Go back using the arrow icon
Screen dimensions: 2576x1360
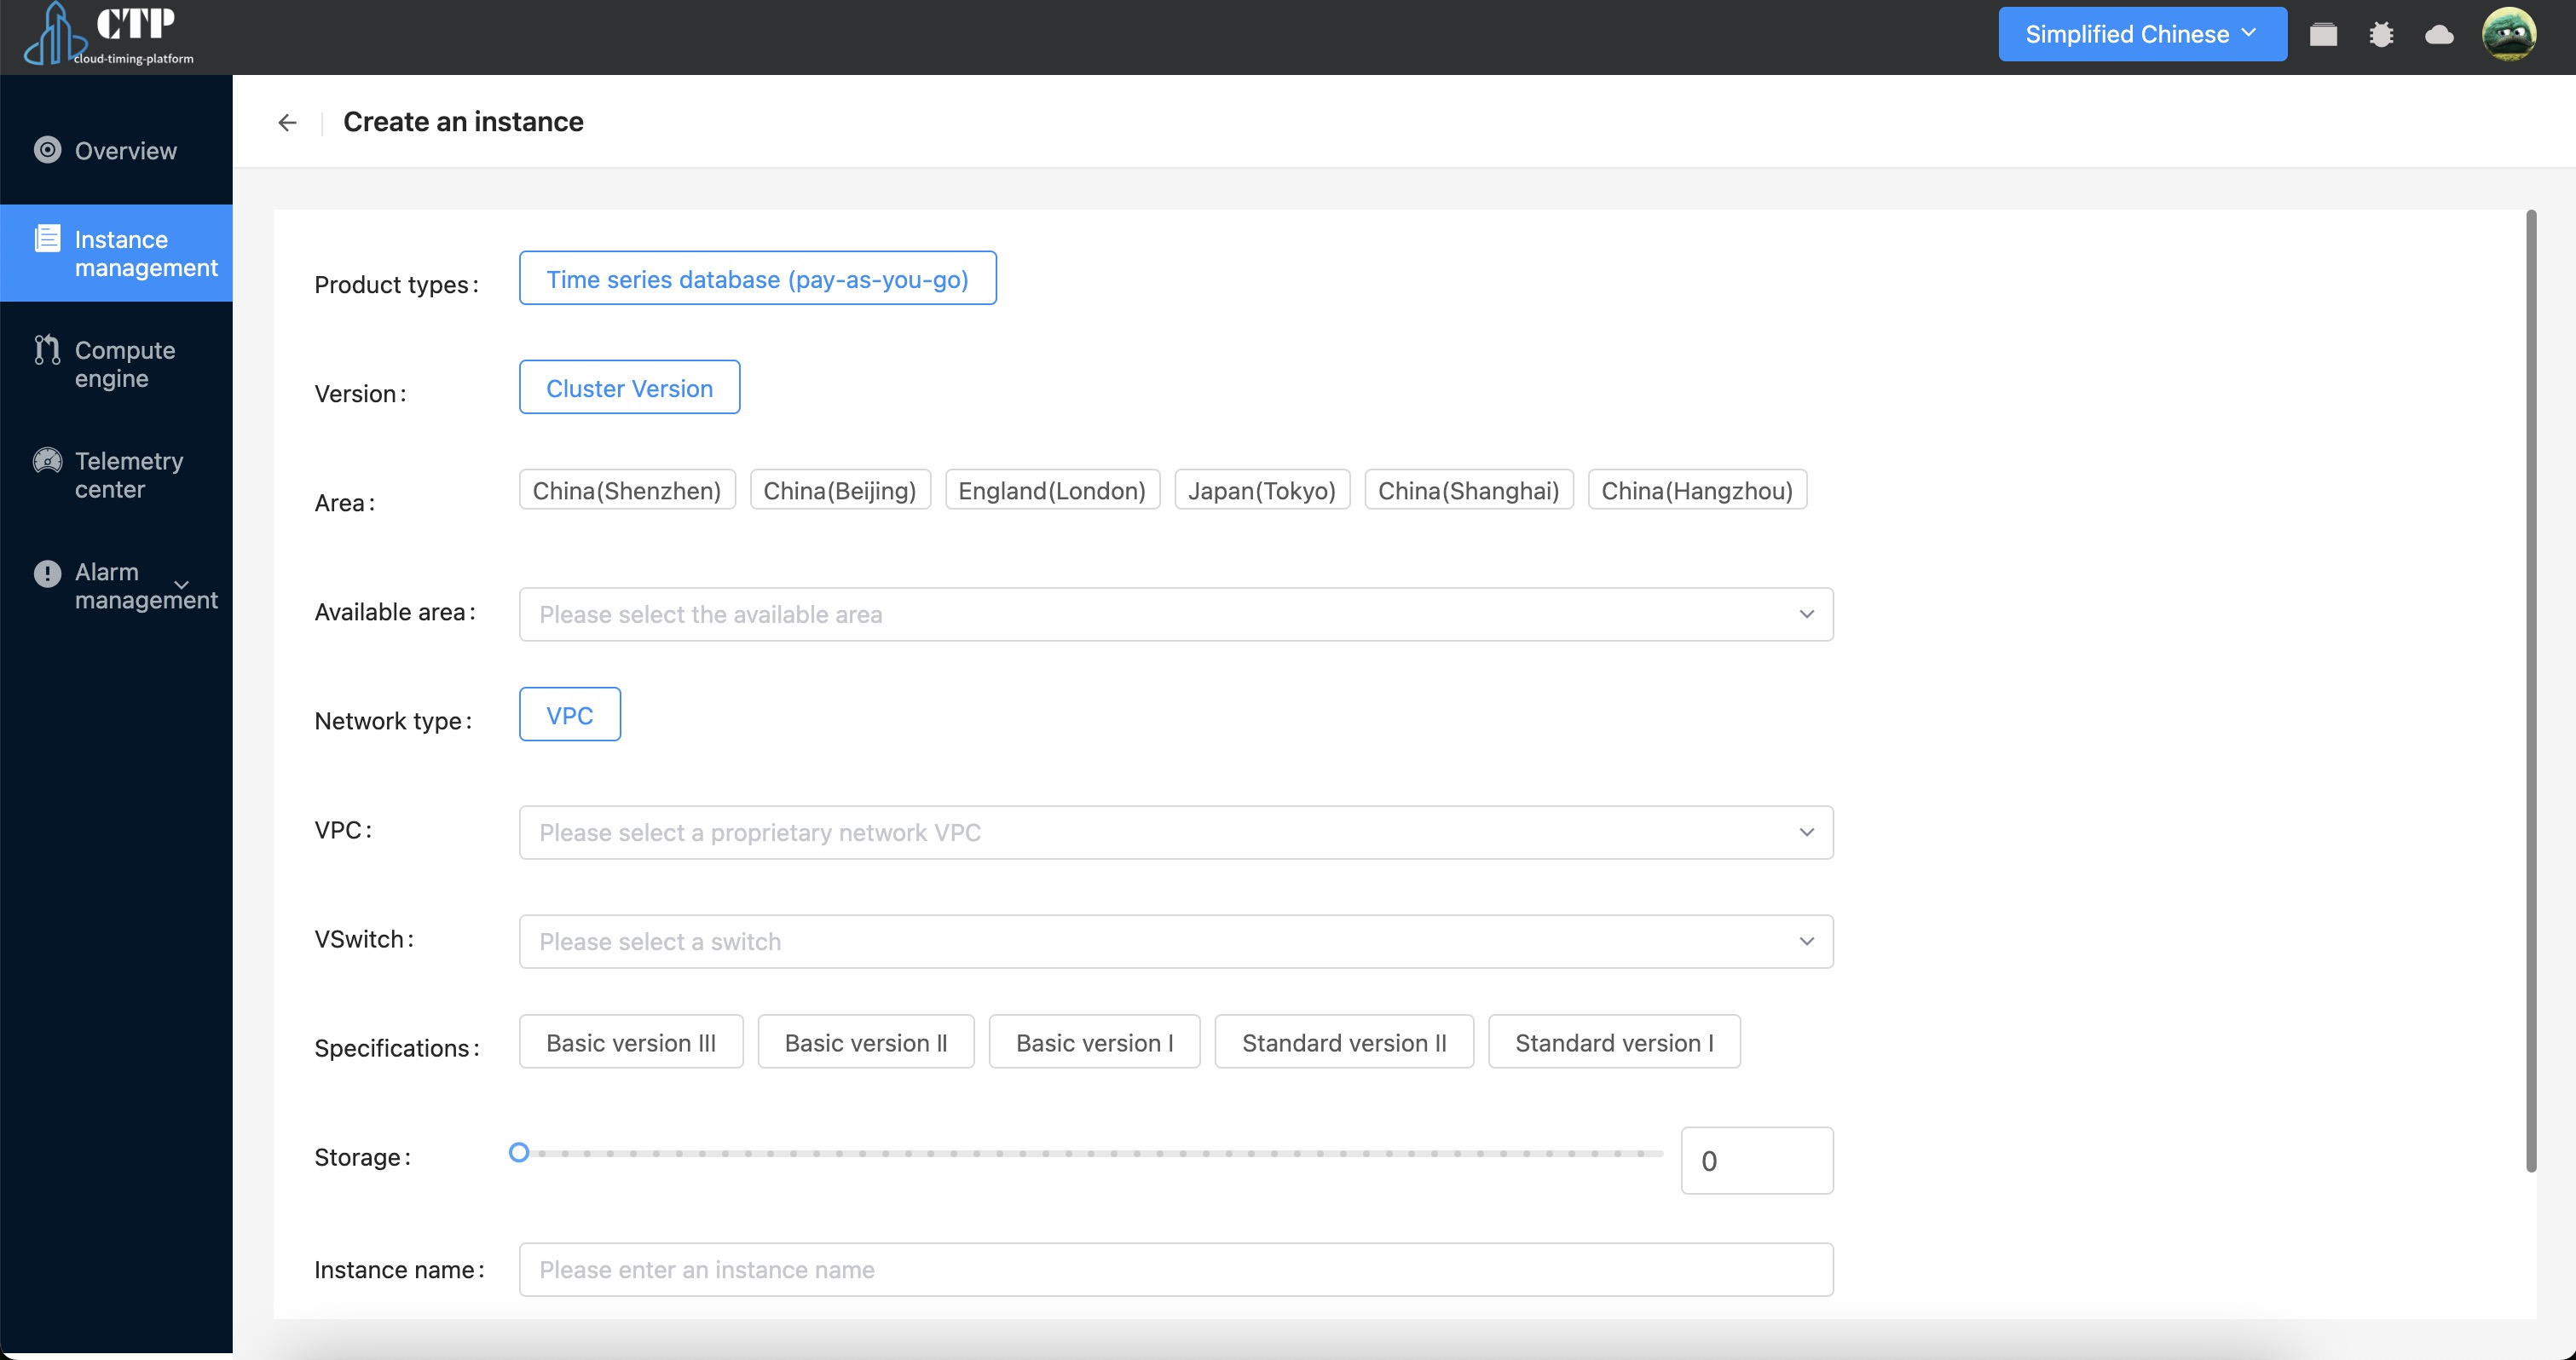287,122
